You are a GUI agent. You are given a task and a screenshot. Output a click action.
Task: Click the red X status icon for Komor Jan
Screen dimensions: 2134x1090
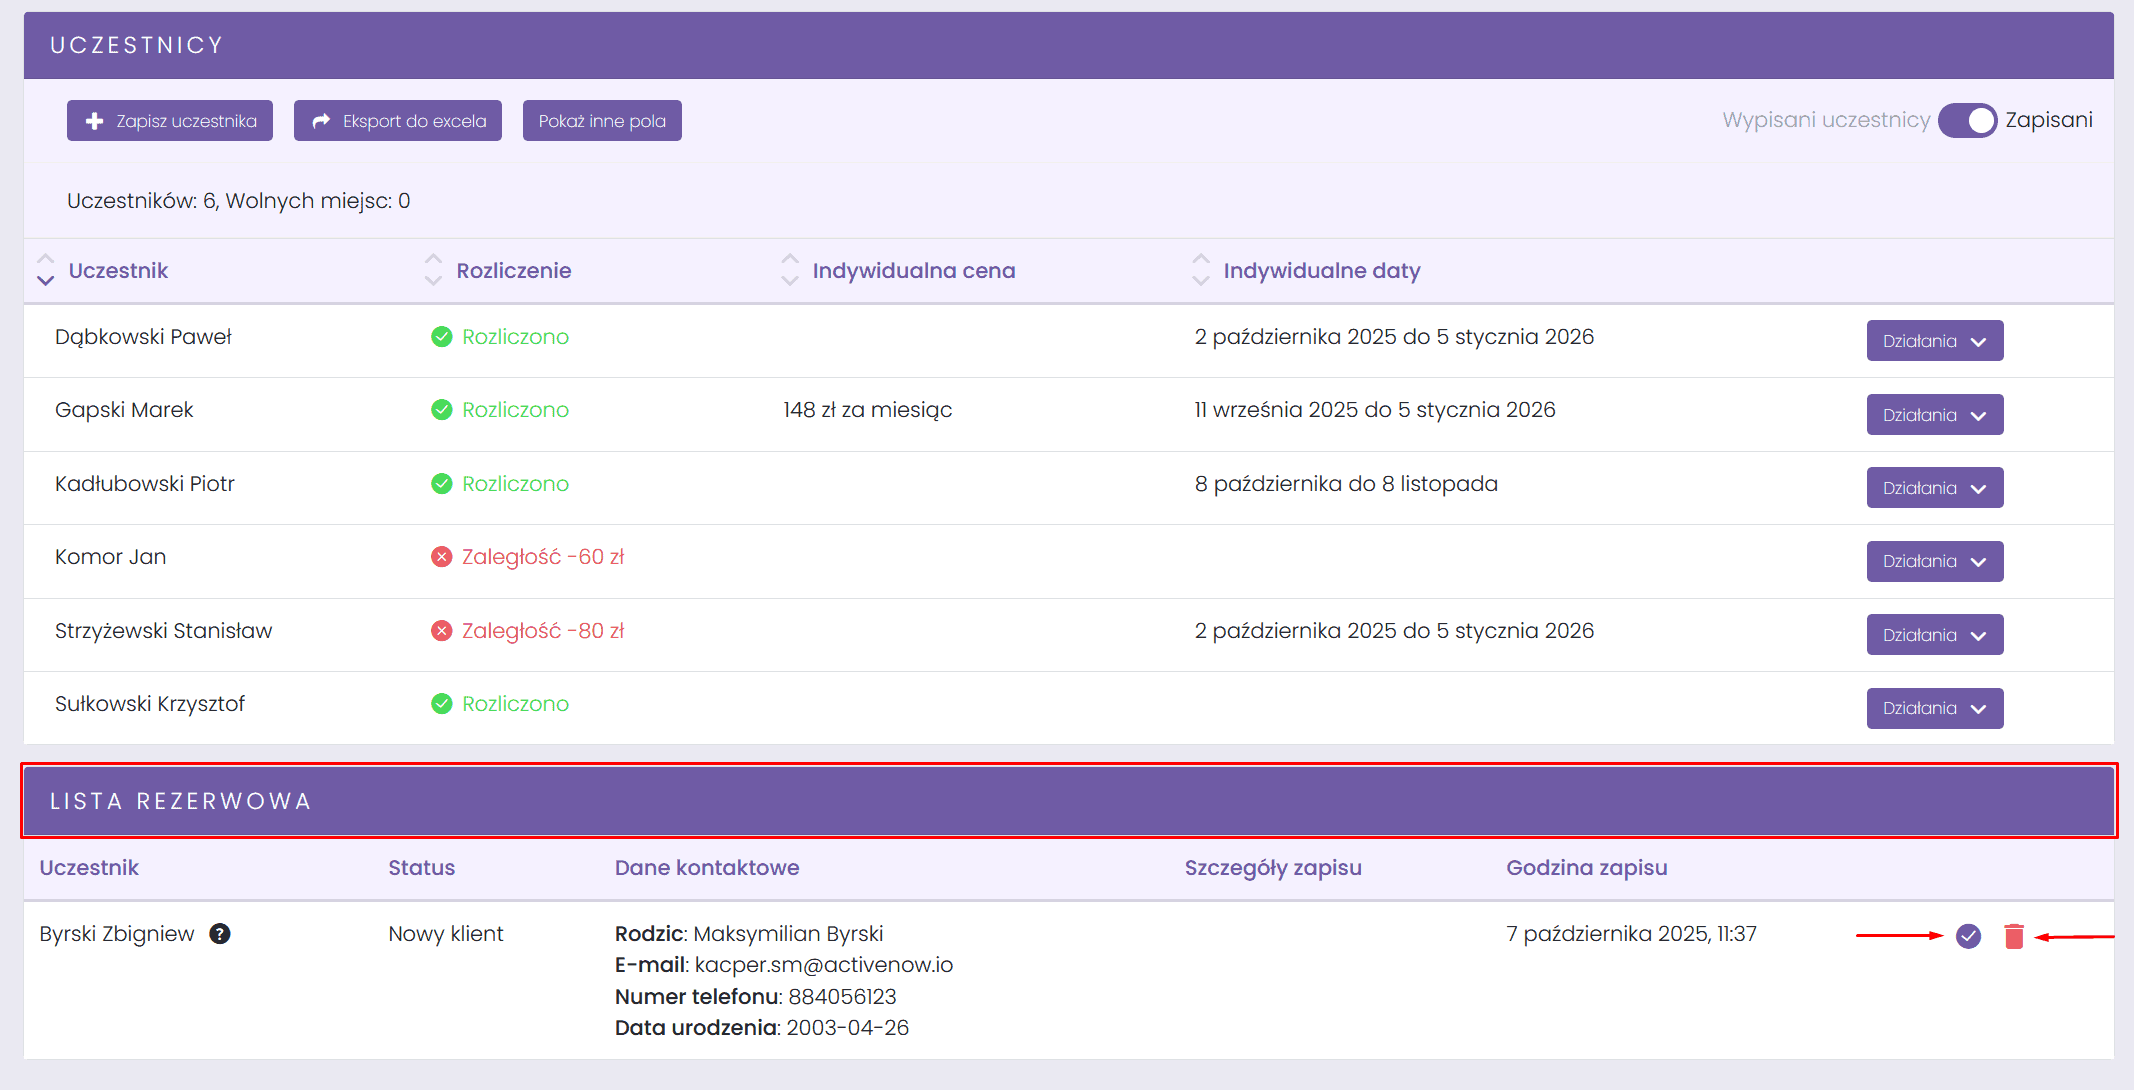click(x=441, y=557)
